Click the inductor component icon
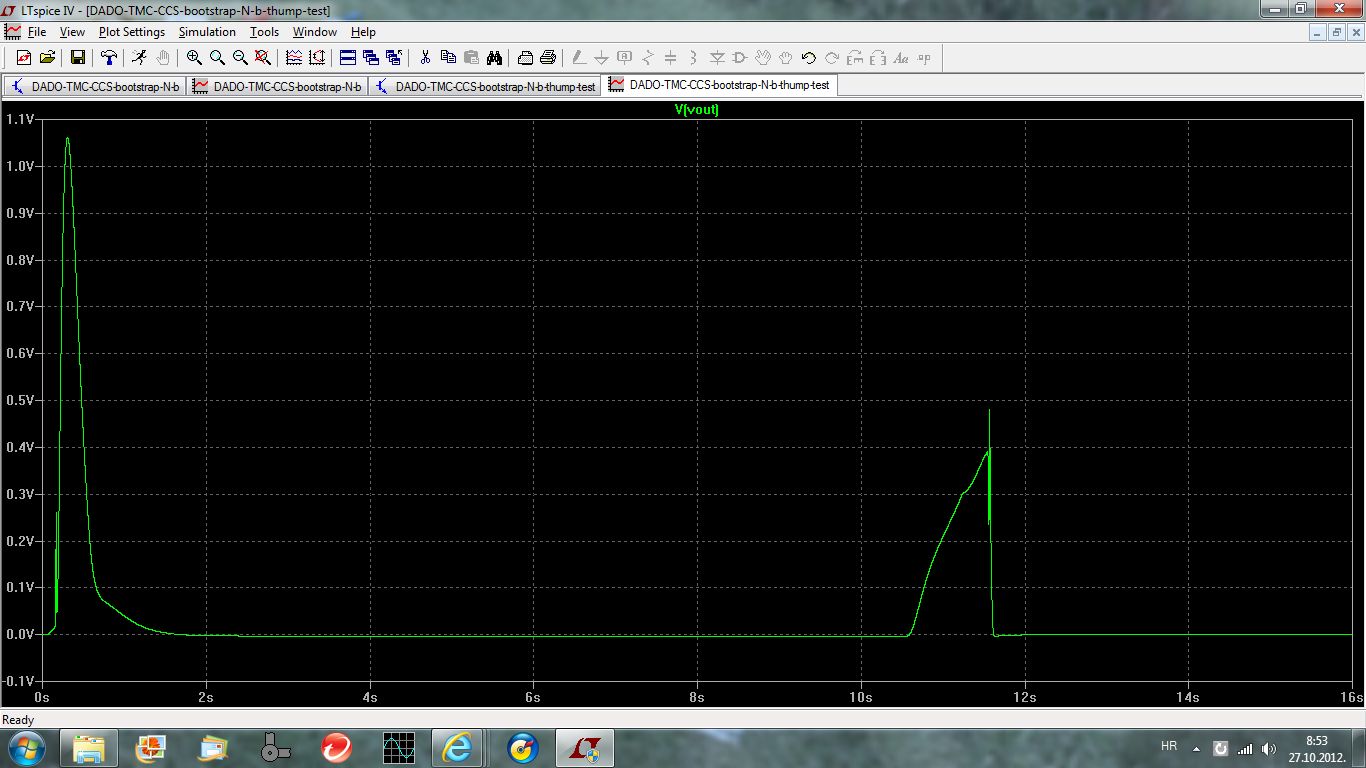1366x768 pixels. [694, 58]
